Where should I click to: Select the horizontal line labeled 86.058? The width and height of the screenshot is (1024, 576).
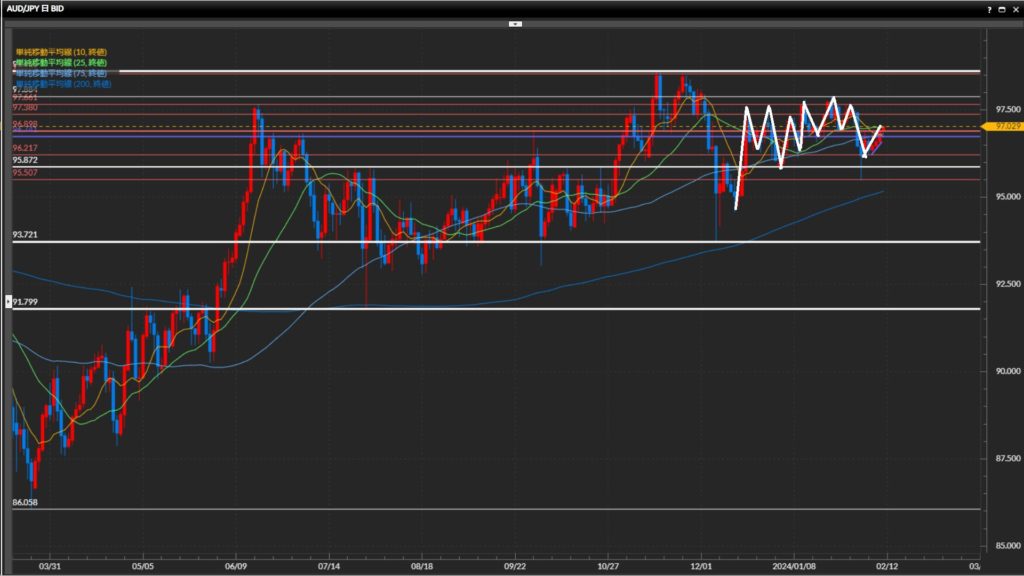pos(500,509)
